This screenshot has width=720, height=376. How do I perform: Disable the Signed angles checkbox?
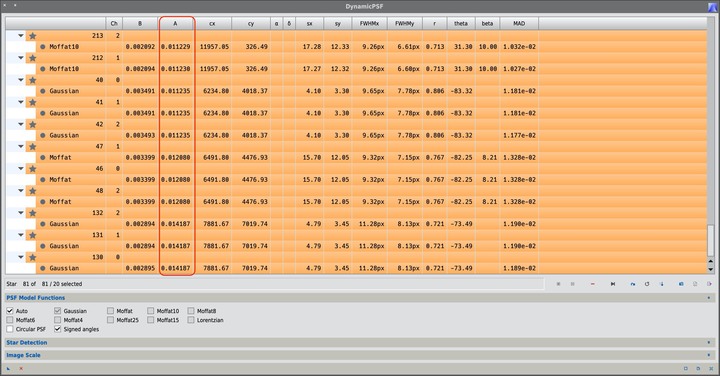pyautogui.click(x=57, y=329)
